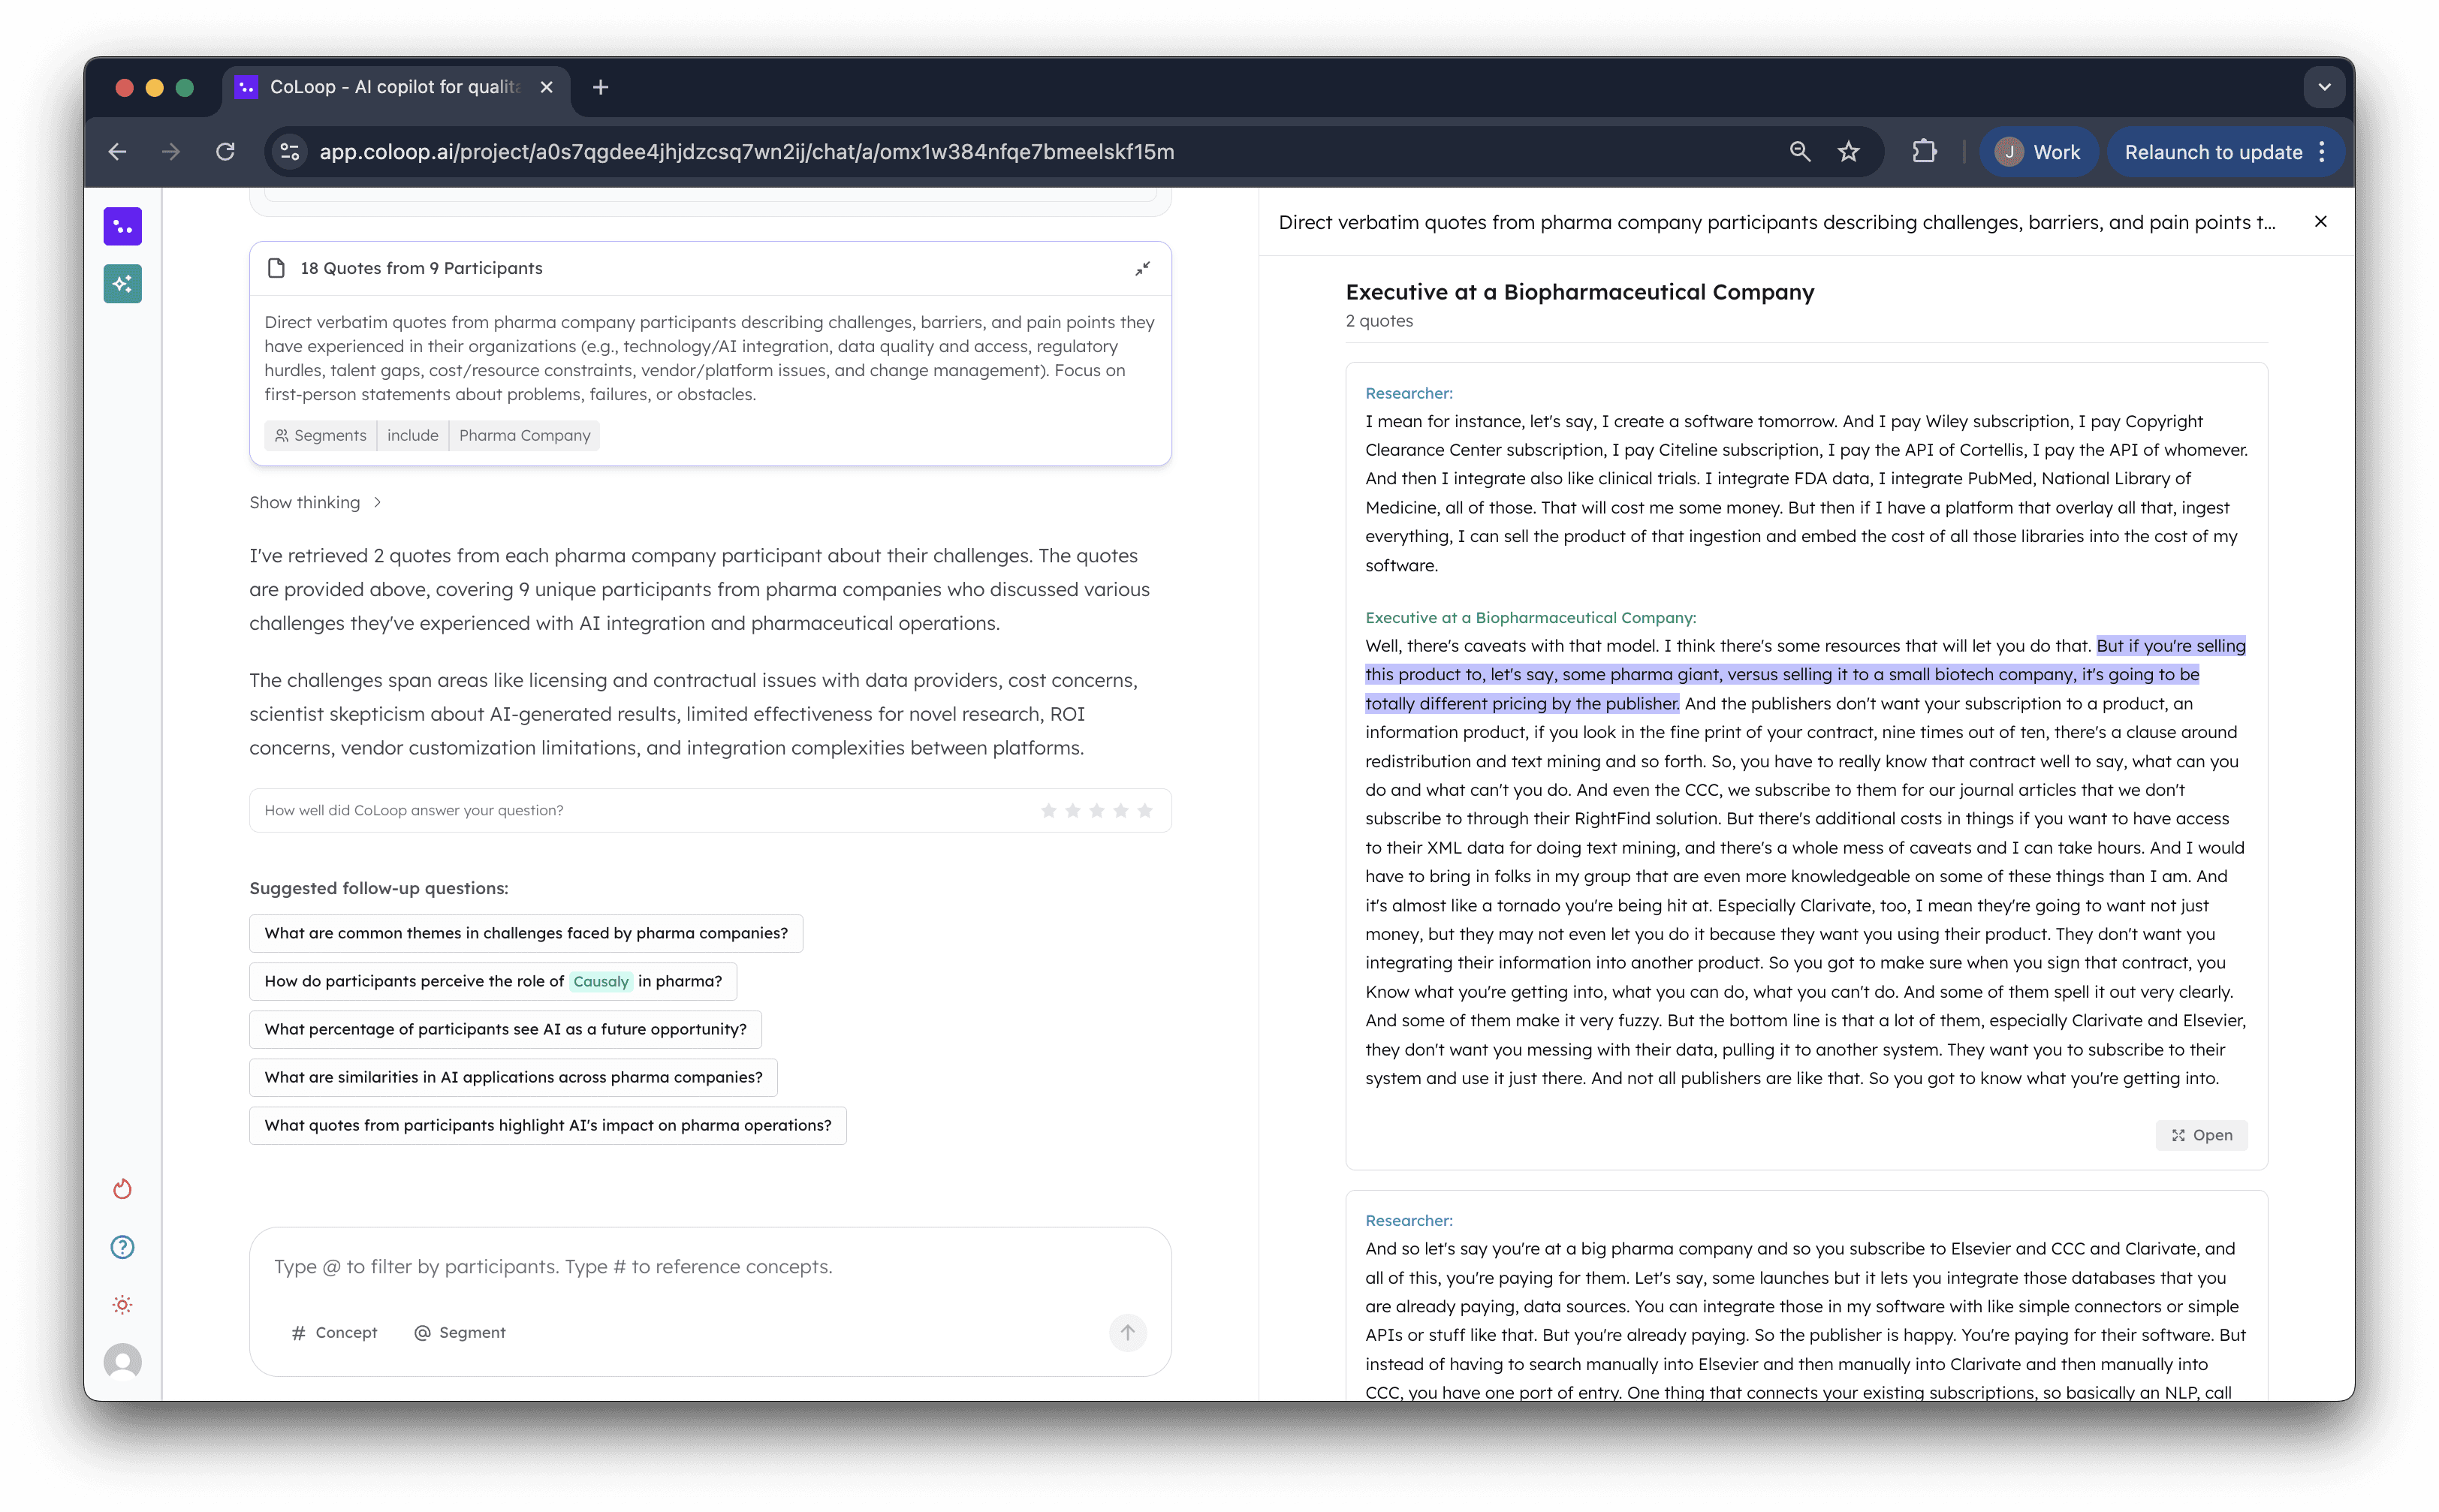This screenshot has height=1512, width=2439.
Task: Open the full transcript via Open button
Action: (2201, 1135)
